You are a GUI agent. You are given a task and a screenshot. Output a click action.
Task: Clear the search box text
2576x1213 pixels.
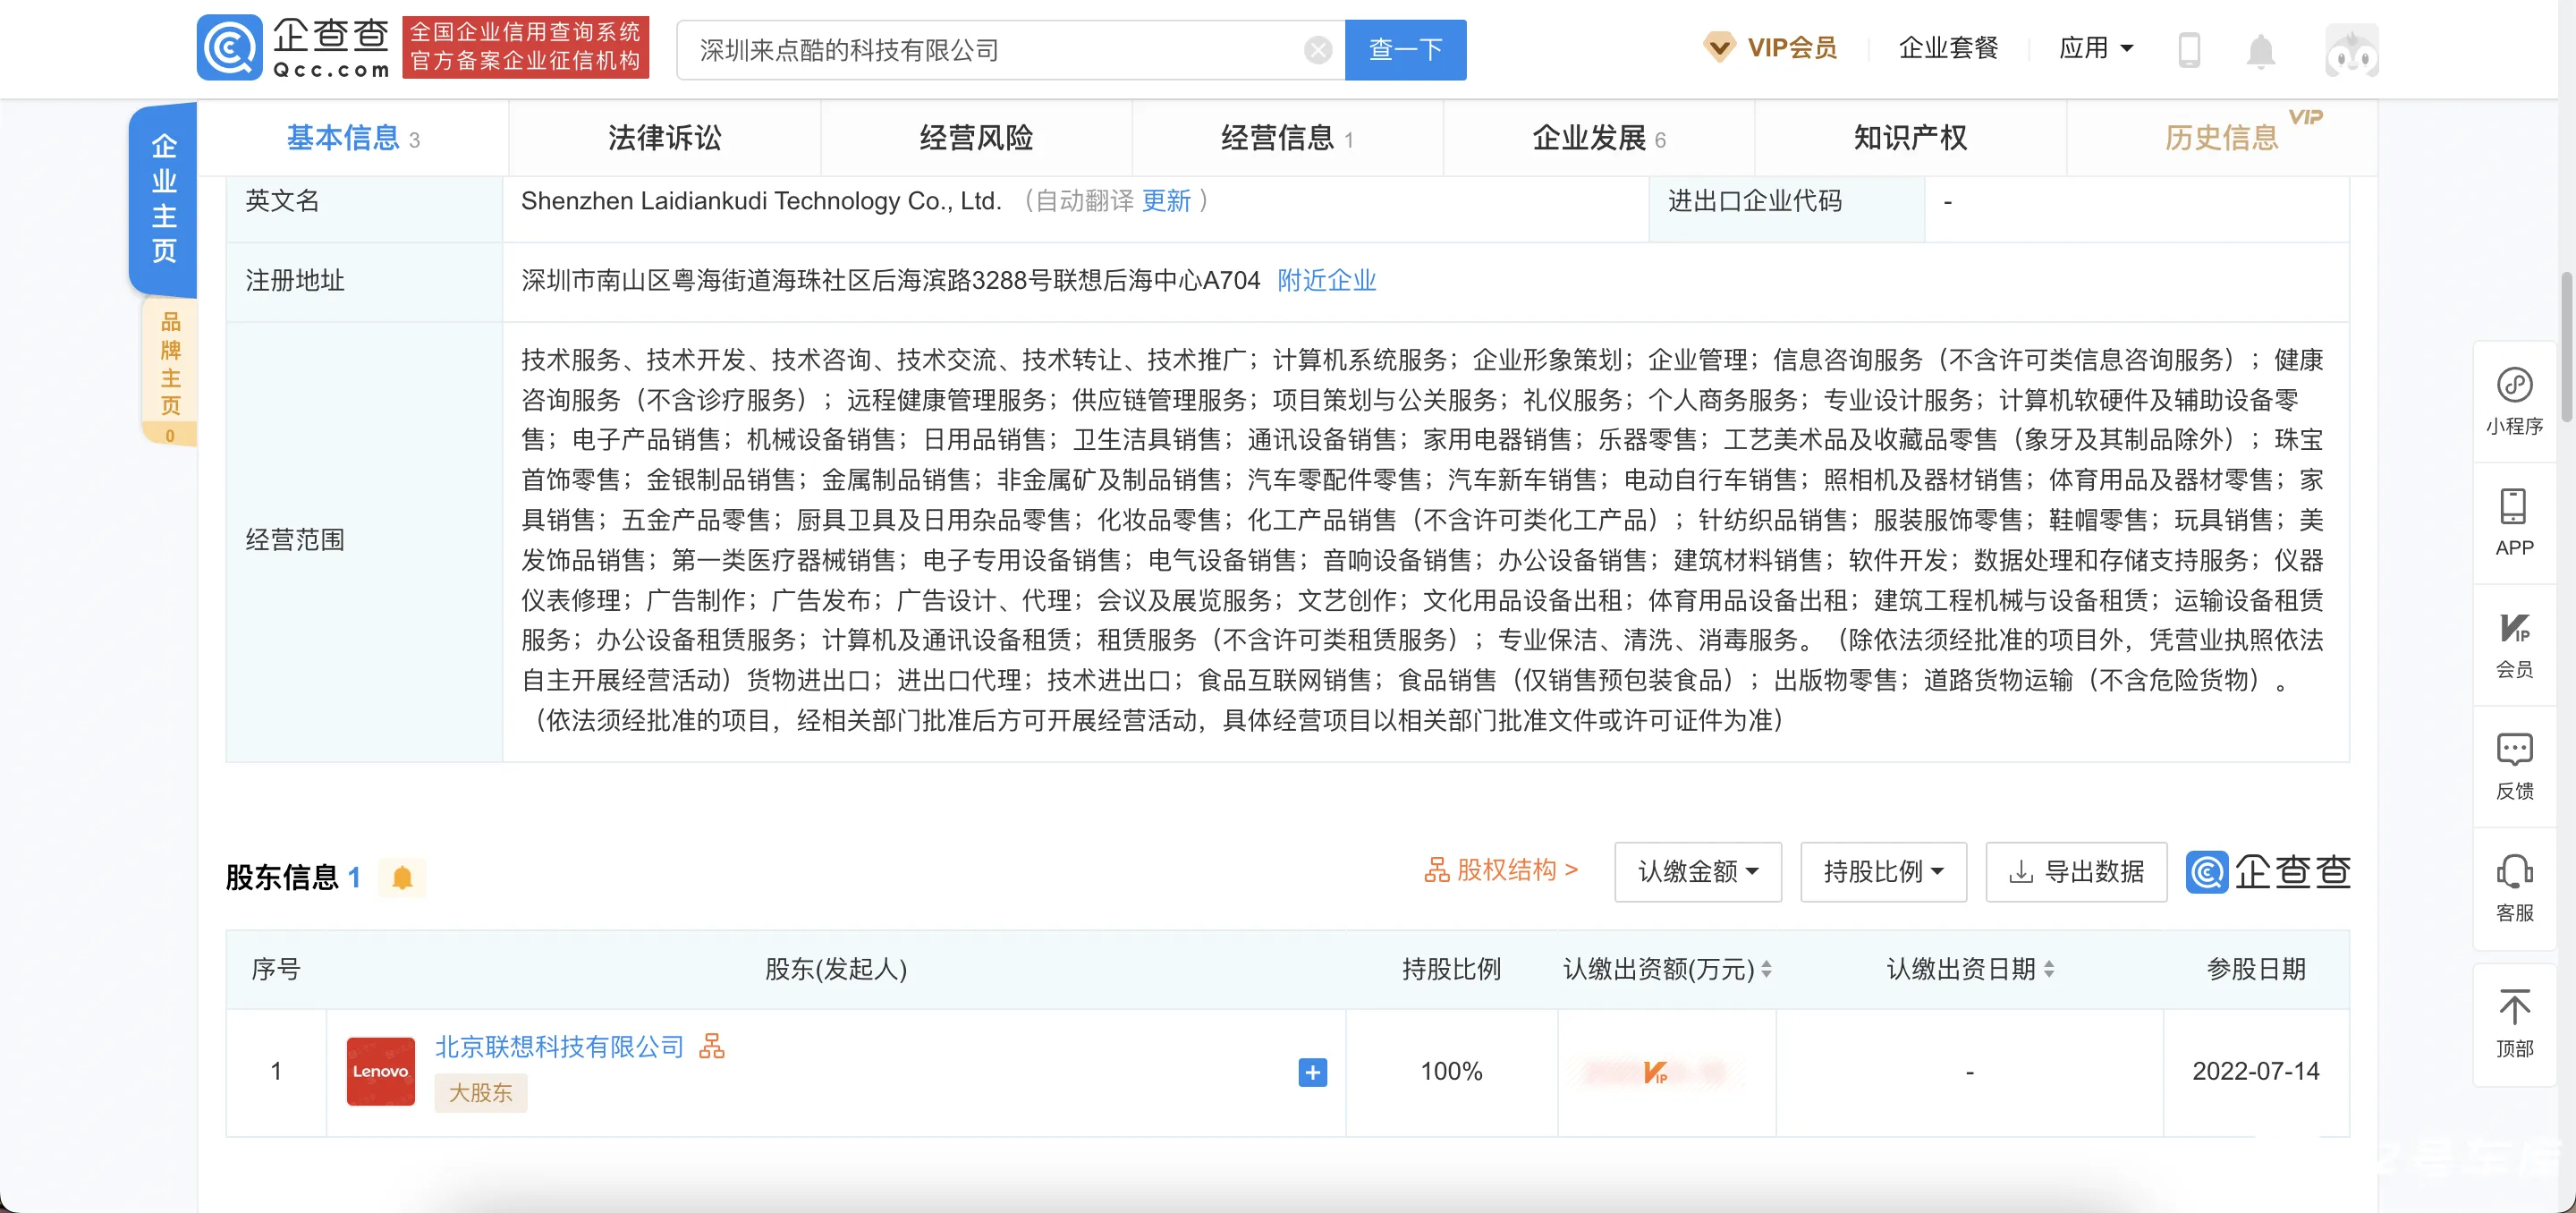click(x=1318, y=50)
